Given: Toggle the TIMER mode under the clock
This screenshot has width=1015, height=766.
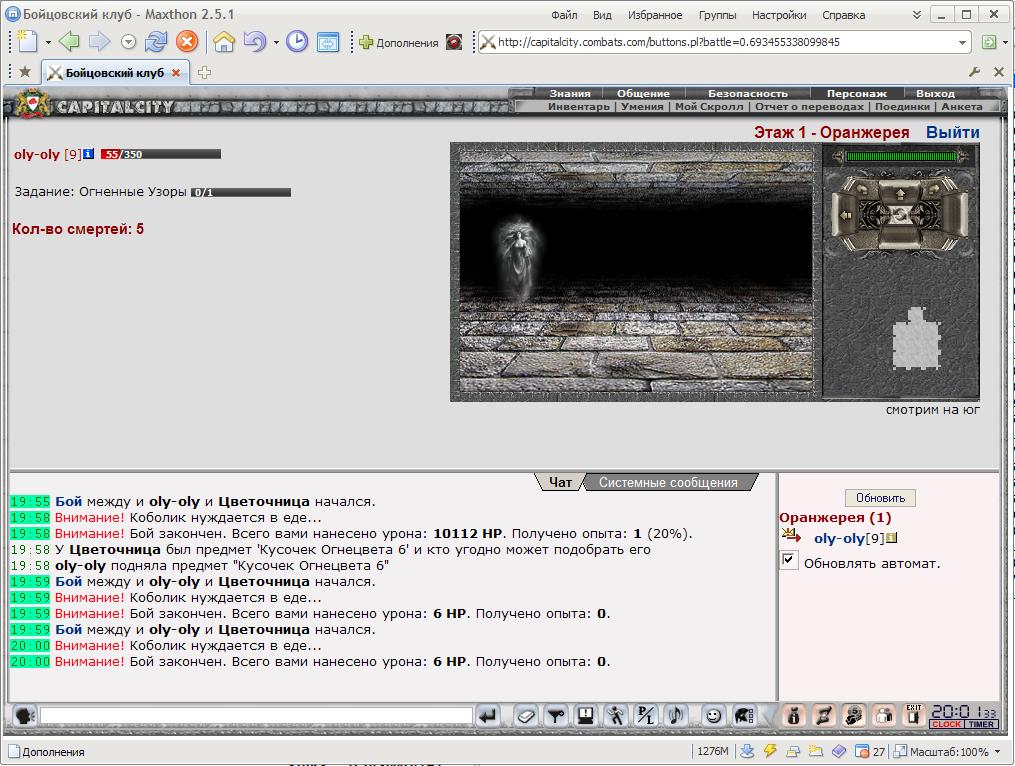Looking at the screenshot, I should coord(981,725).
